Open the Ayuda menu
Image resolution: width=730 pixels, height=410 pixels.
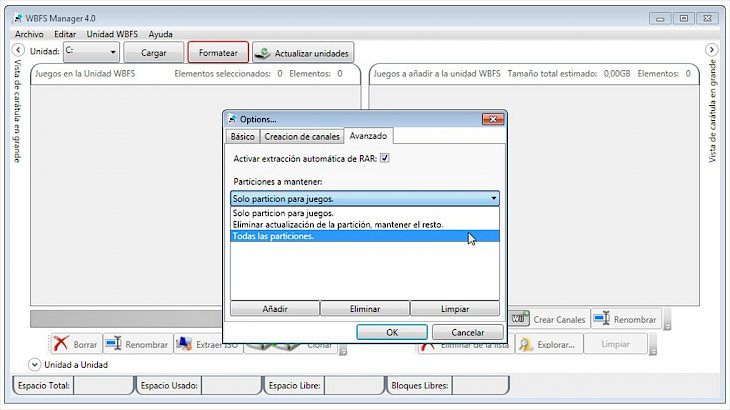tap(160, 34)
